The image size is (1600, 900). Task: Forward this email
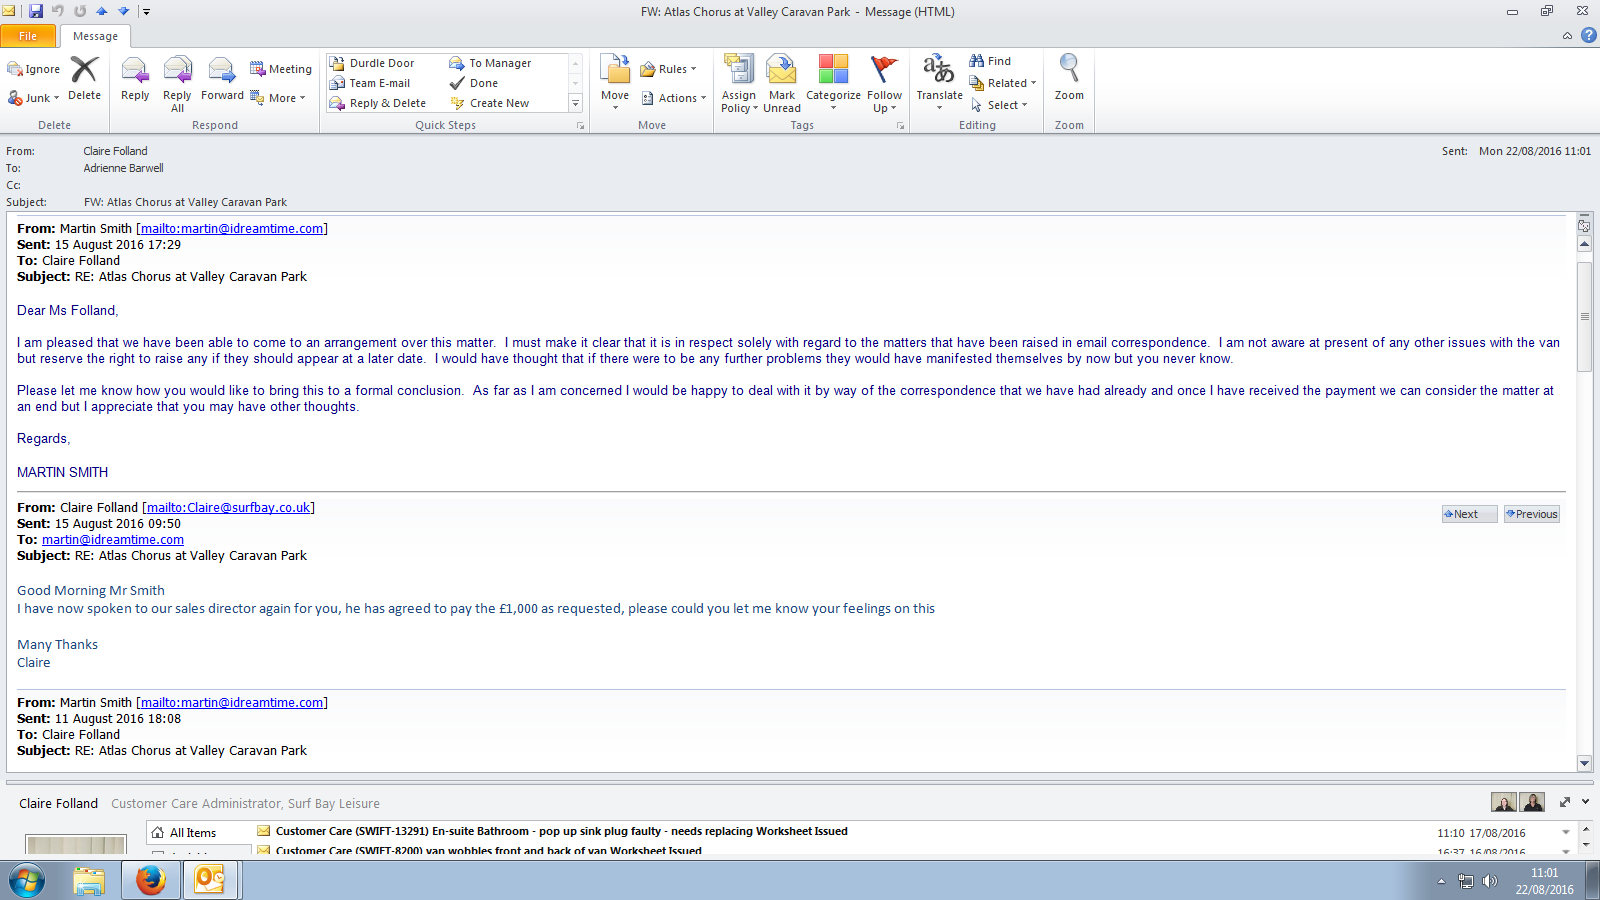click(222, 79)
